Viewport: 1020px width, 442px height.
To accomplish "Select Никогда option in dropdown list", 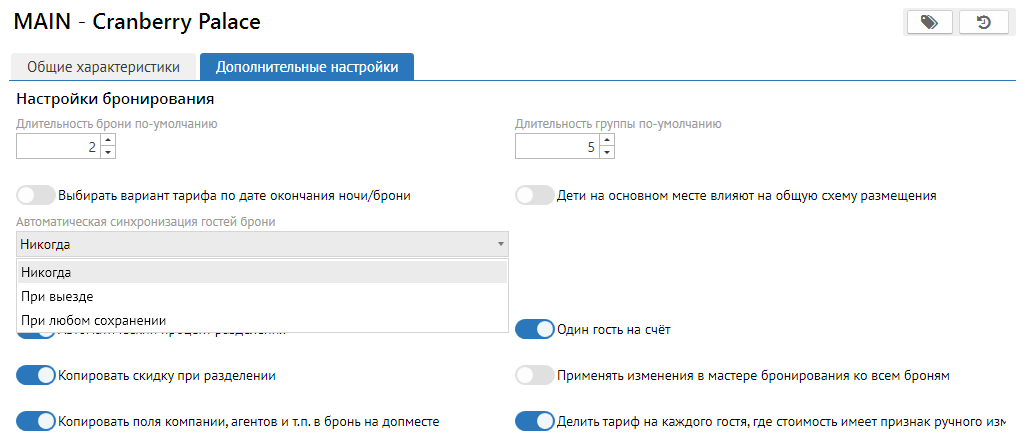I will click(x=262, y=272).
